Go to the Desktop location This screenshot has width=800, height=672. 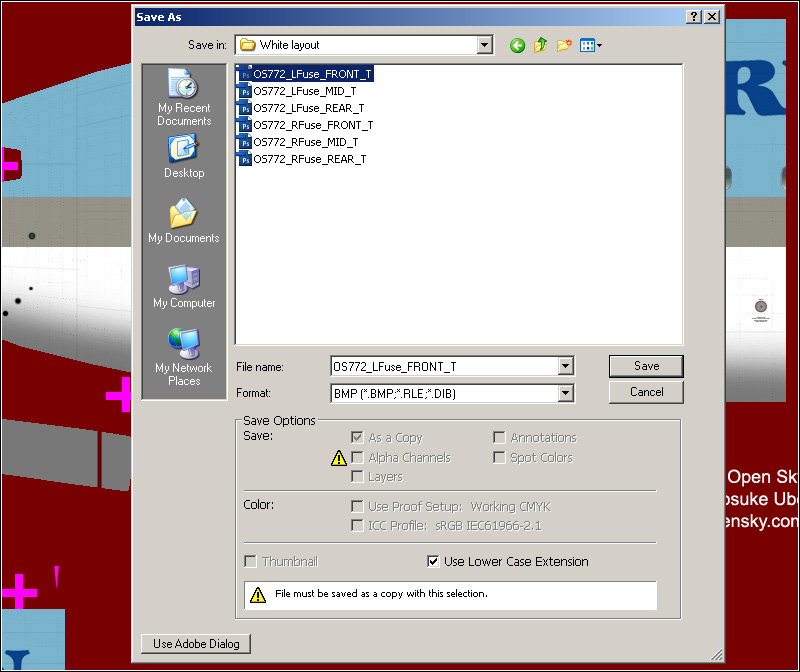184,156
